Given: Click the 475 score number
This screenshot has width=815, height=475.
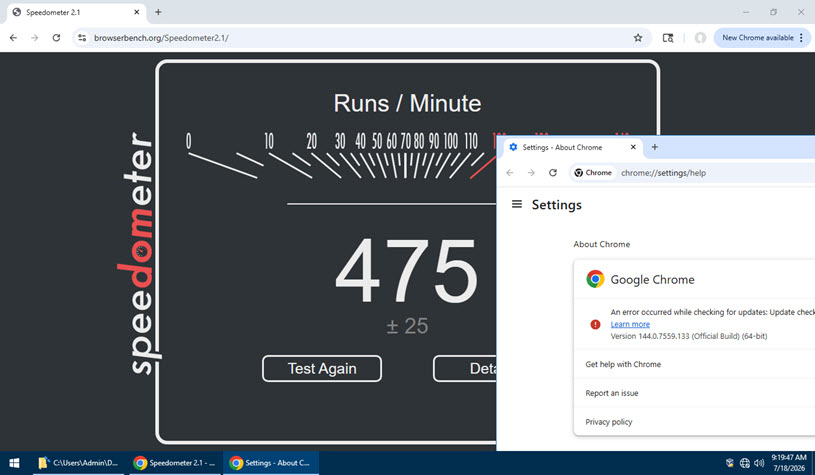Looking at the screenshot, I should click(x=406, y=271).
